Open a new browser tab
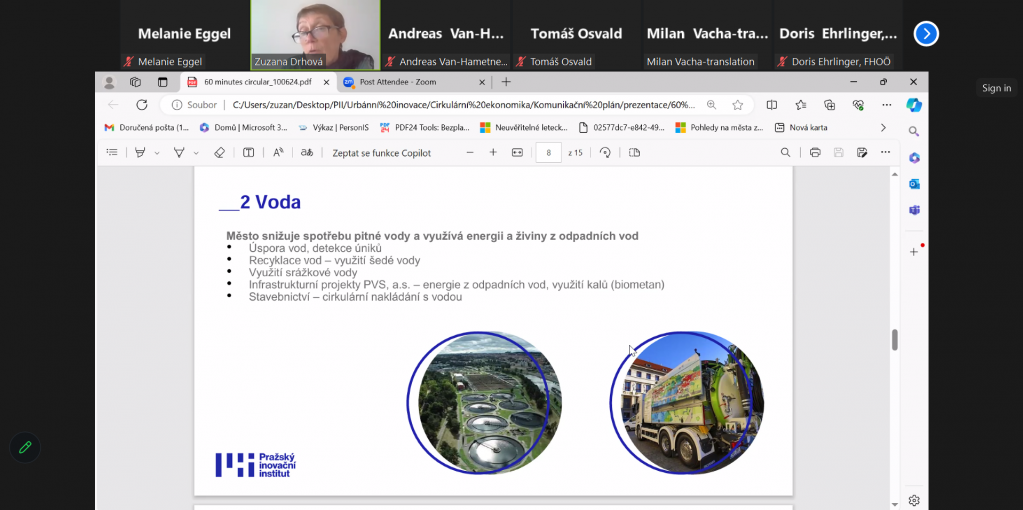1023x510 pixels. [x=506, y=82]
